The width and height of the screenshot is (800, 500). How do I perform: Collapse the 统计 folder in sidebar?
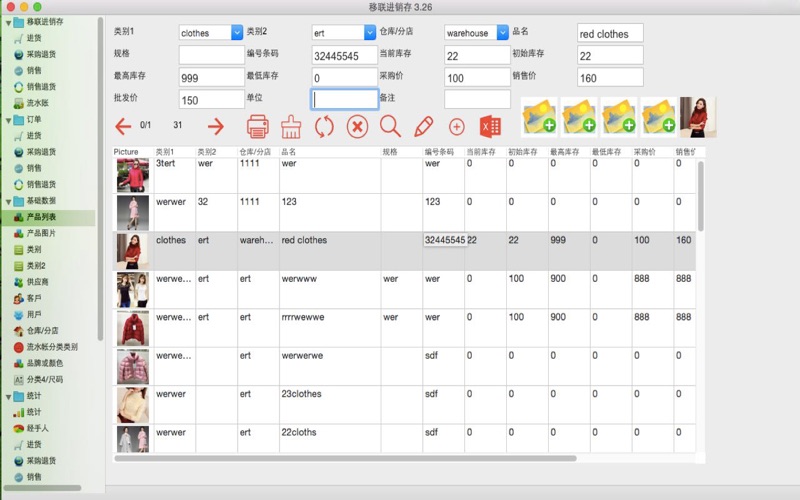tap(8, 395)
